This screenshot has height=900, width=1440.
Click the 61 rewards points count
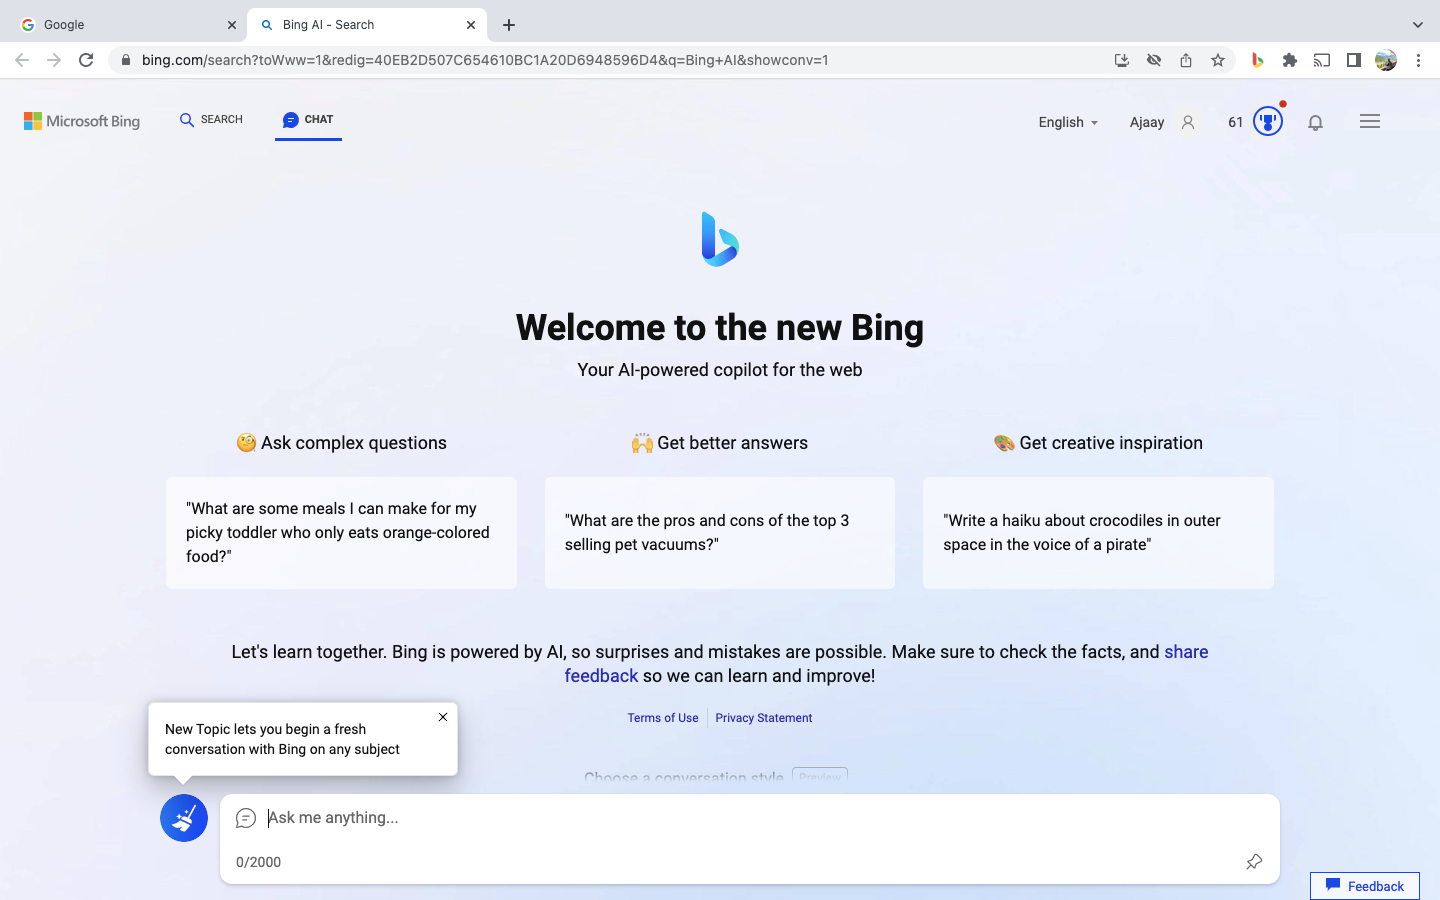pyautogui.click(x=1236, y=122)
